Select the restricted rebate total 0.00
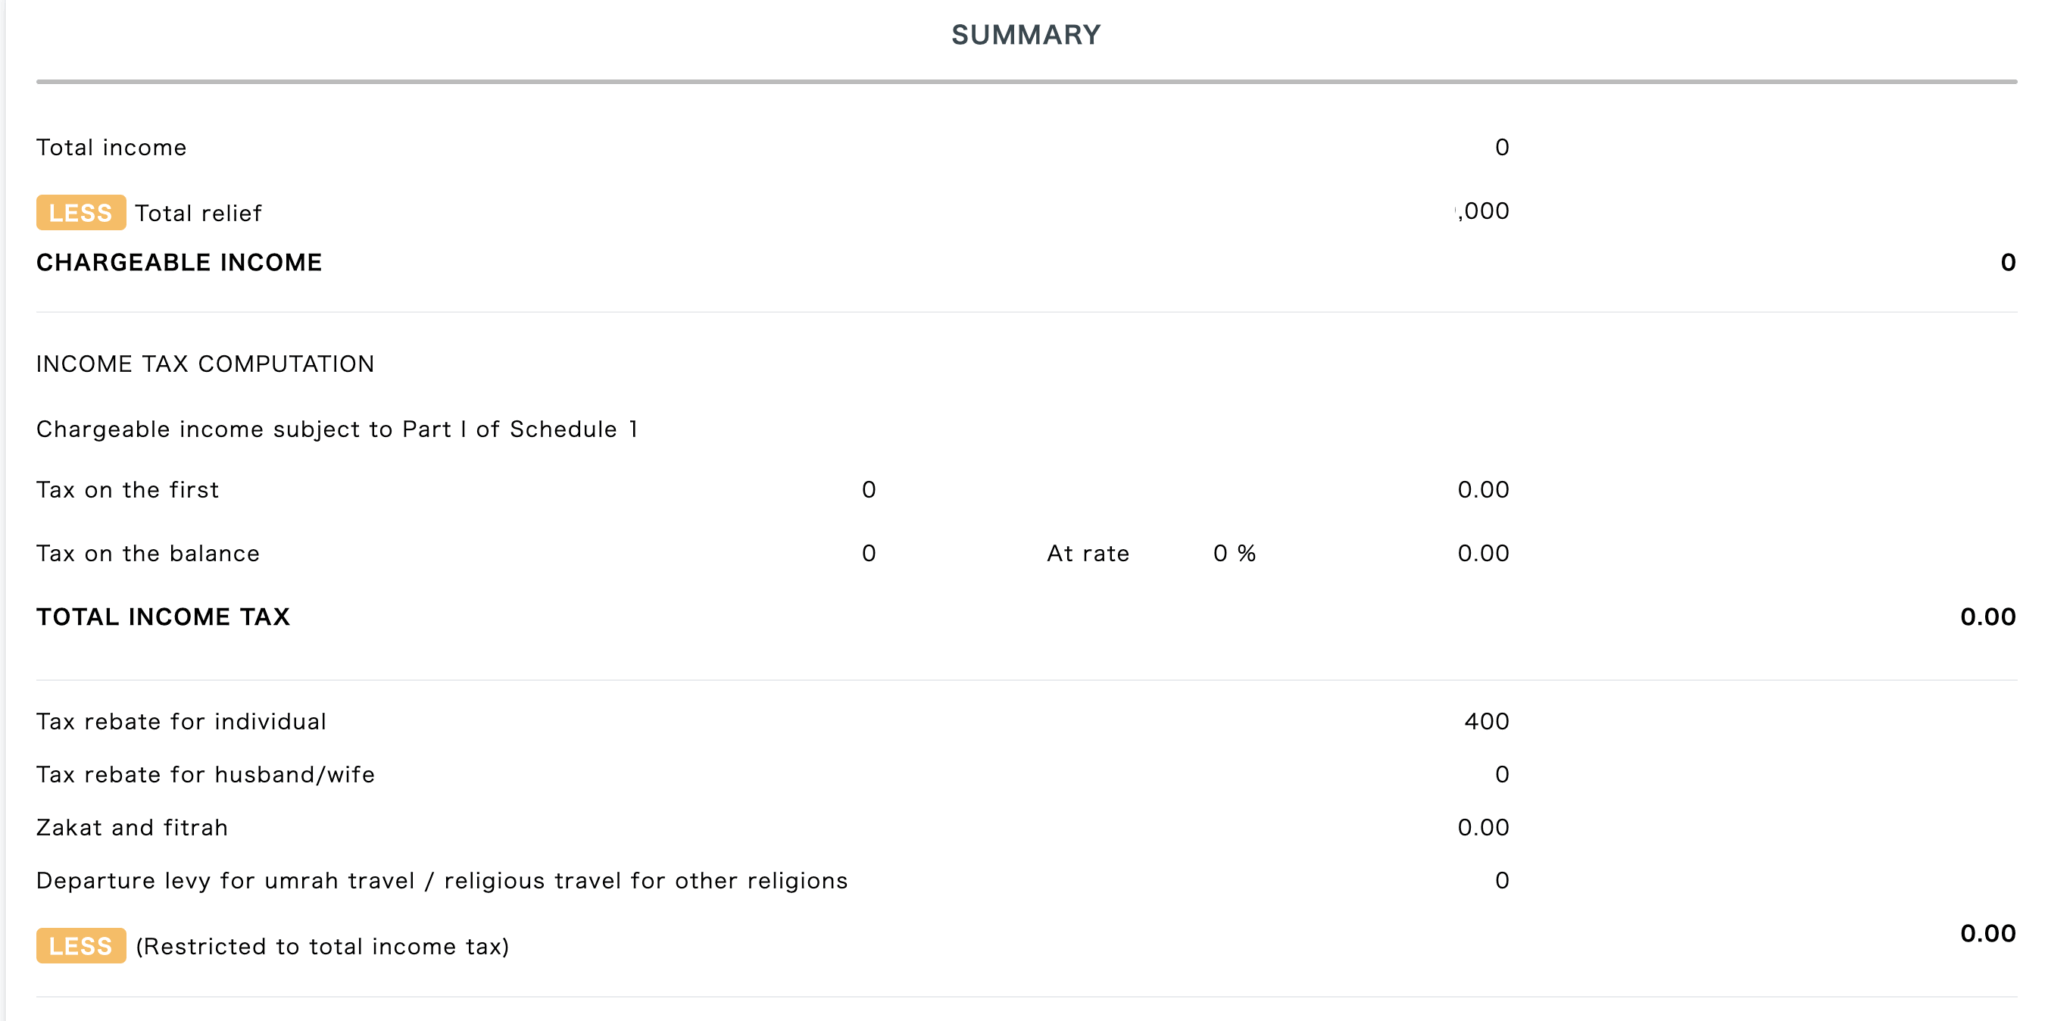The height and width of the screenshot is (1021, 2048). click(1988, 934)
